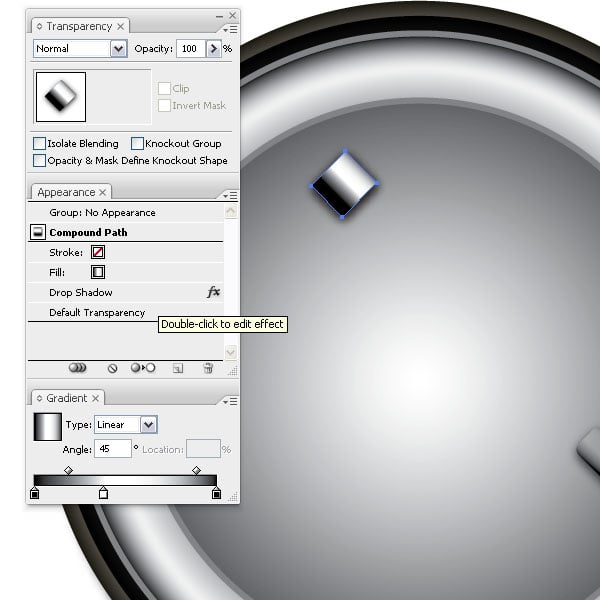Click the Drop Shadow fx icon
Image resolution: width=600 pixels, height=600 pixels.
pyautogui.click(x=213, y=293)
